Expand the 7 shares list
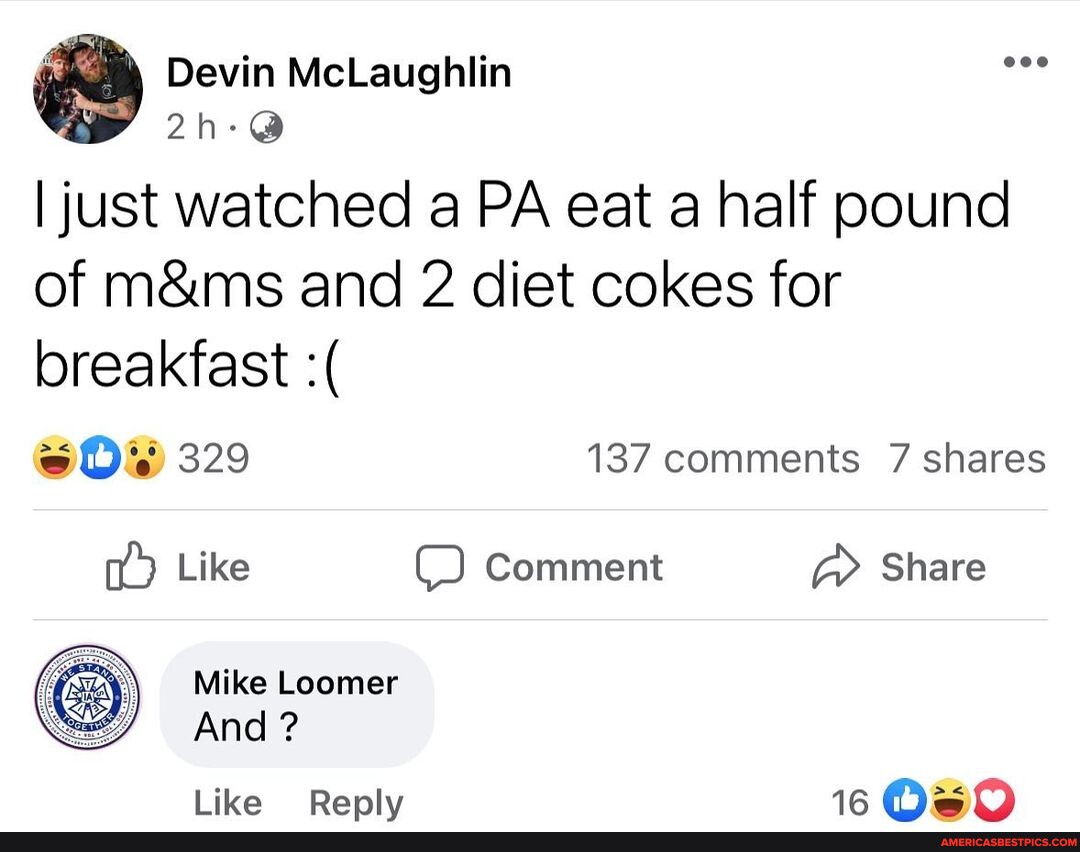 click(967, 458)
